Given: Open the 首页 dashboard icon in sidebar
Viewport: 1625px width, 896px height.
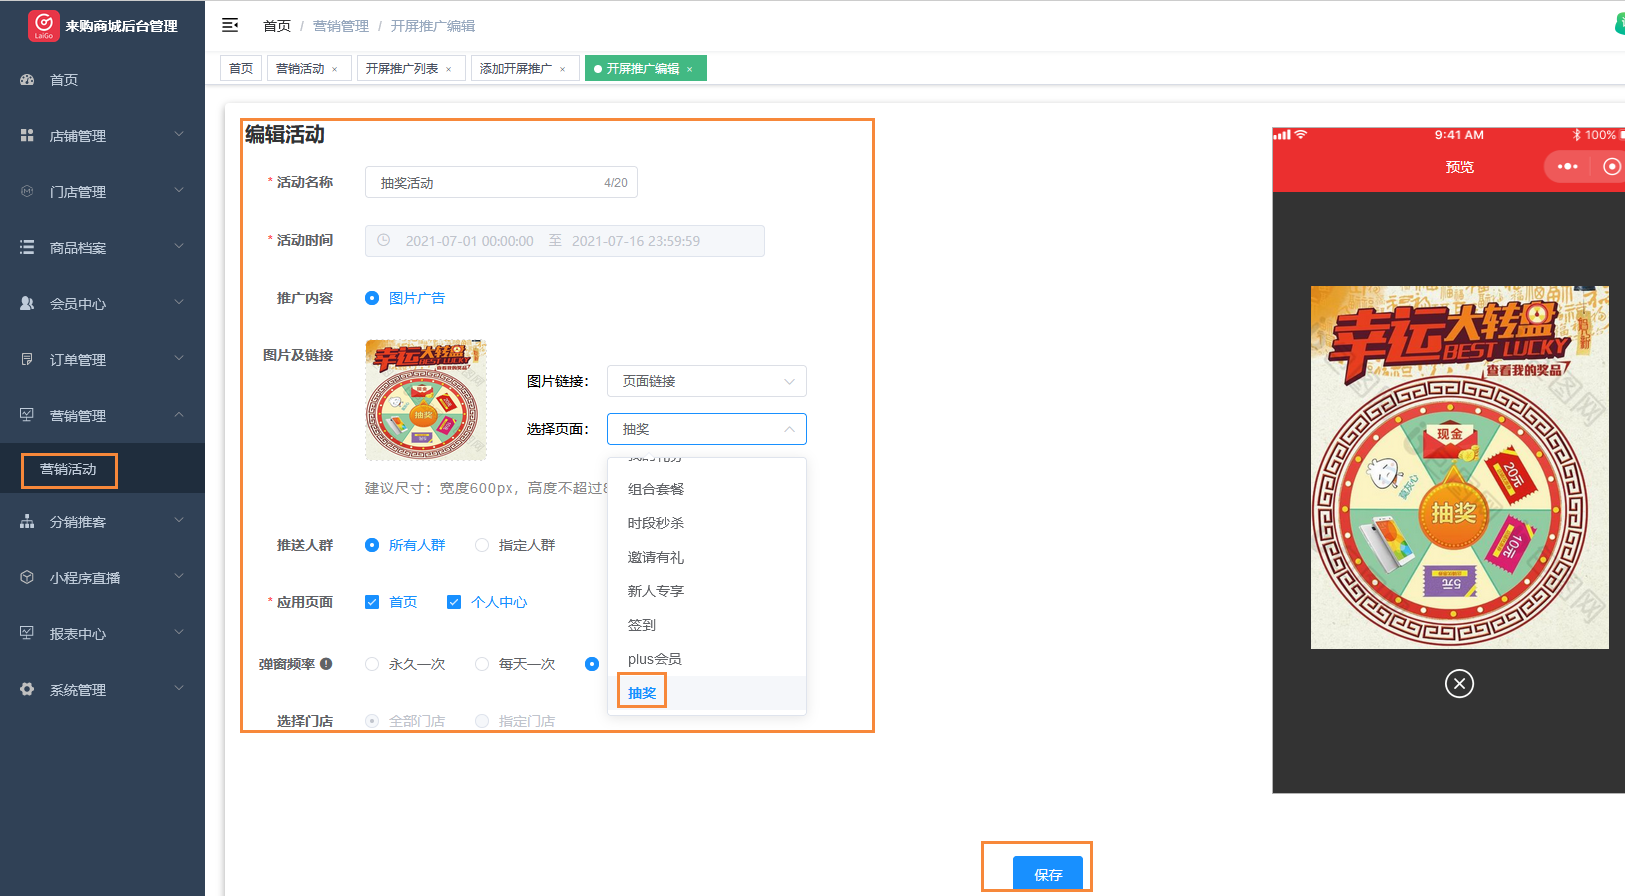Looking at the screenshot, I should coord(28,80).
